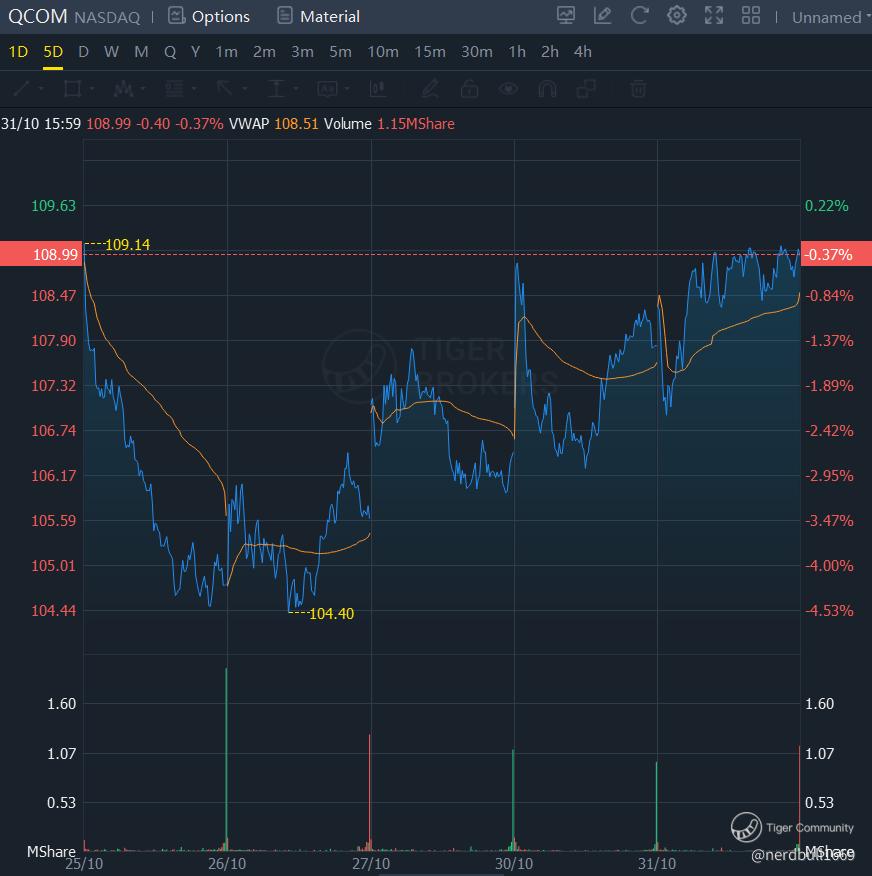Viewport: 872px width, 876px height.
Task: Select the 2h interval
Action: point(550,52)
